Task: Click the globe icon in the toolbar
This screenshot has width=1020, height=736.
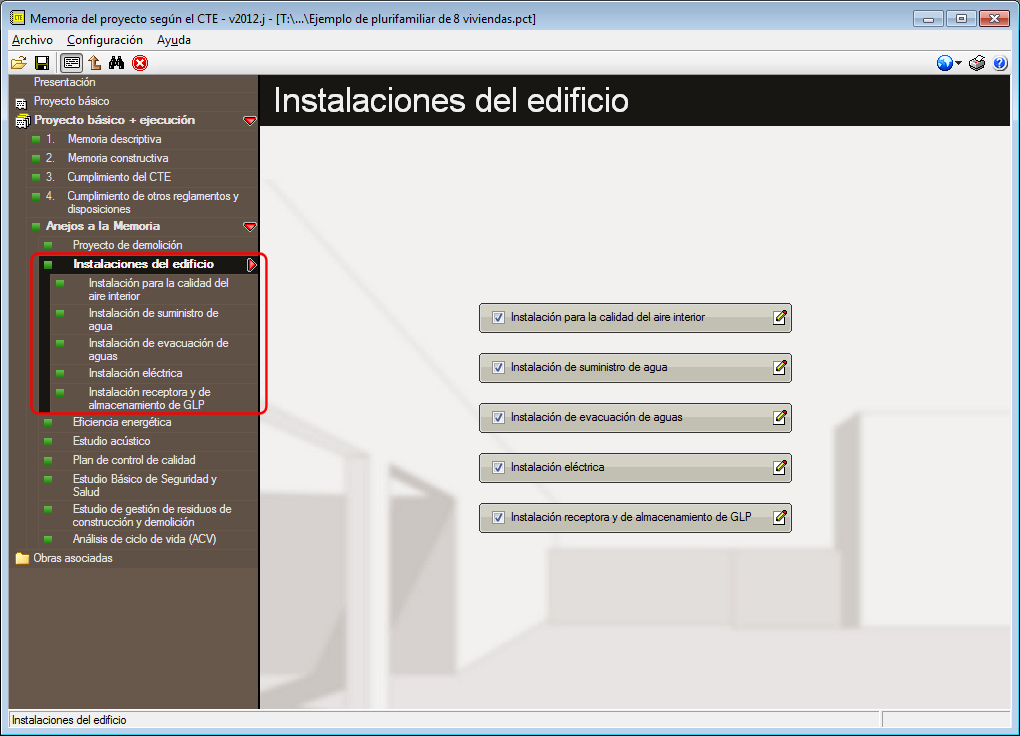Action: [945, 63]
